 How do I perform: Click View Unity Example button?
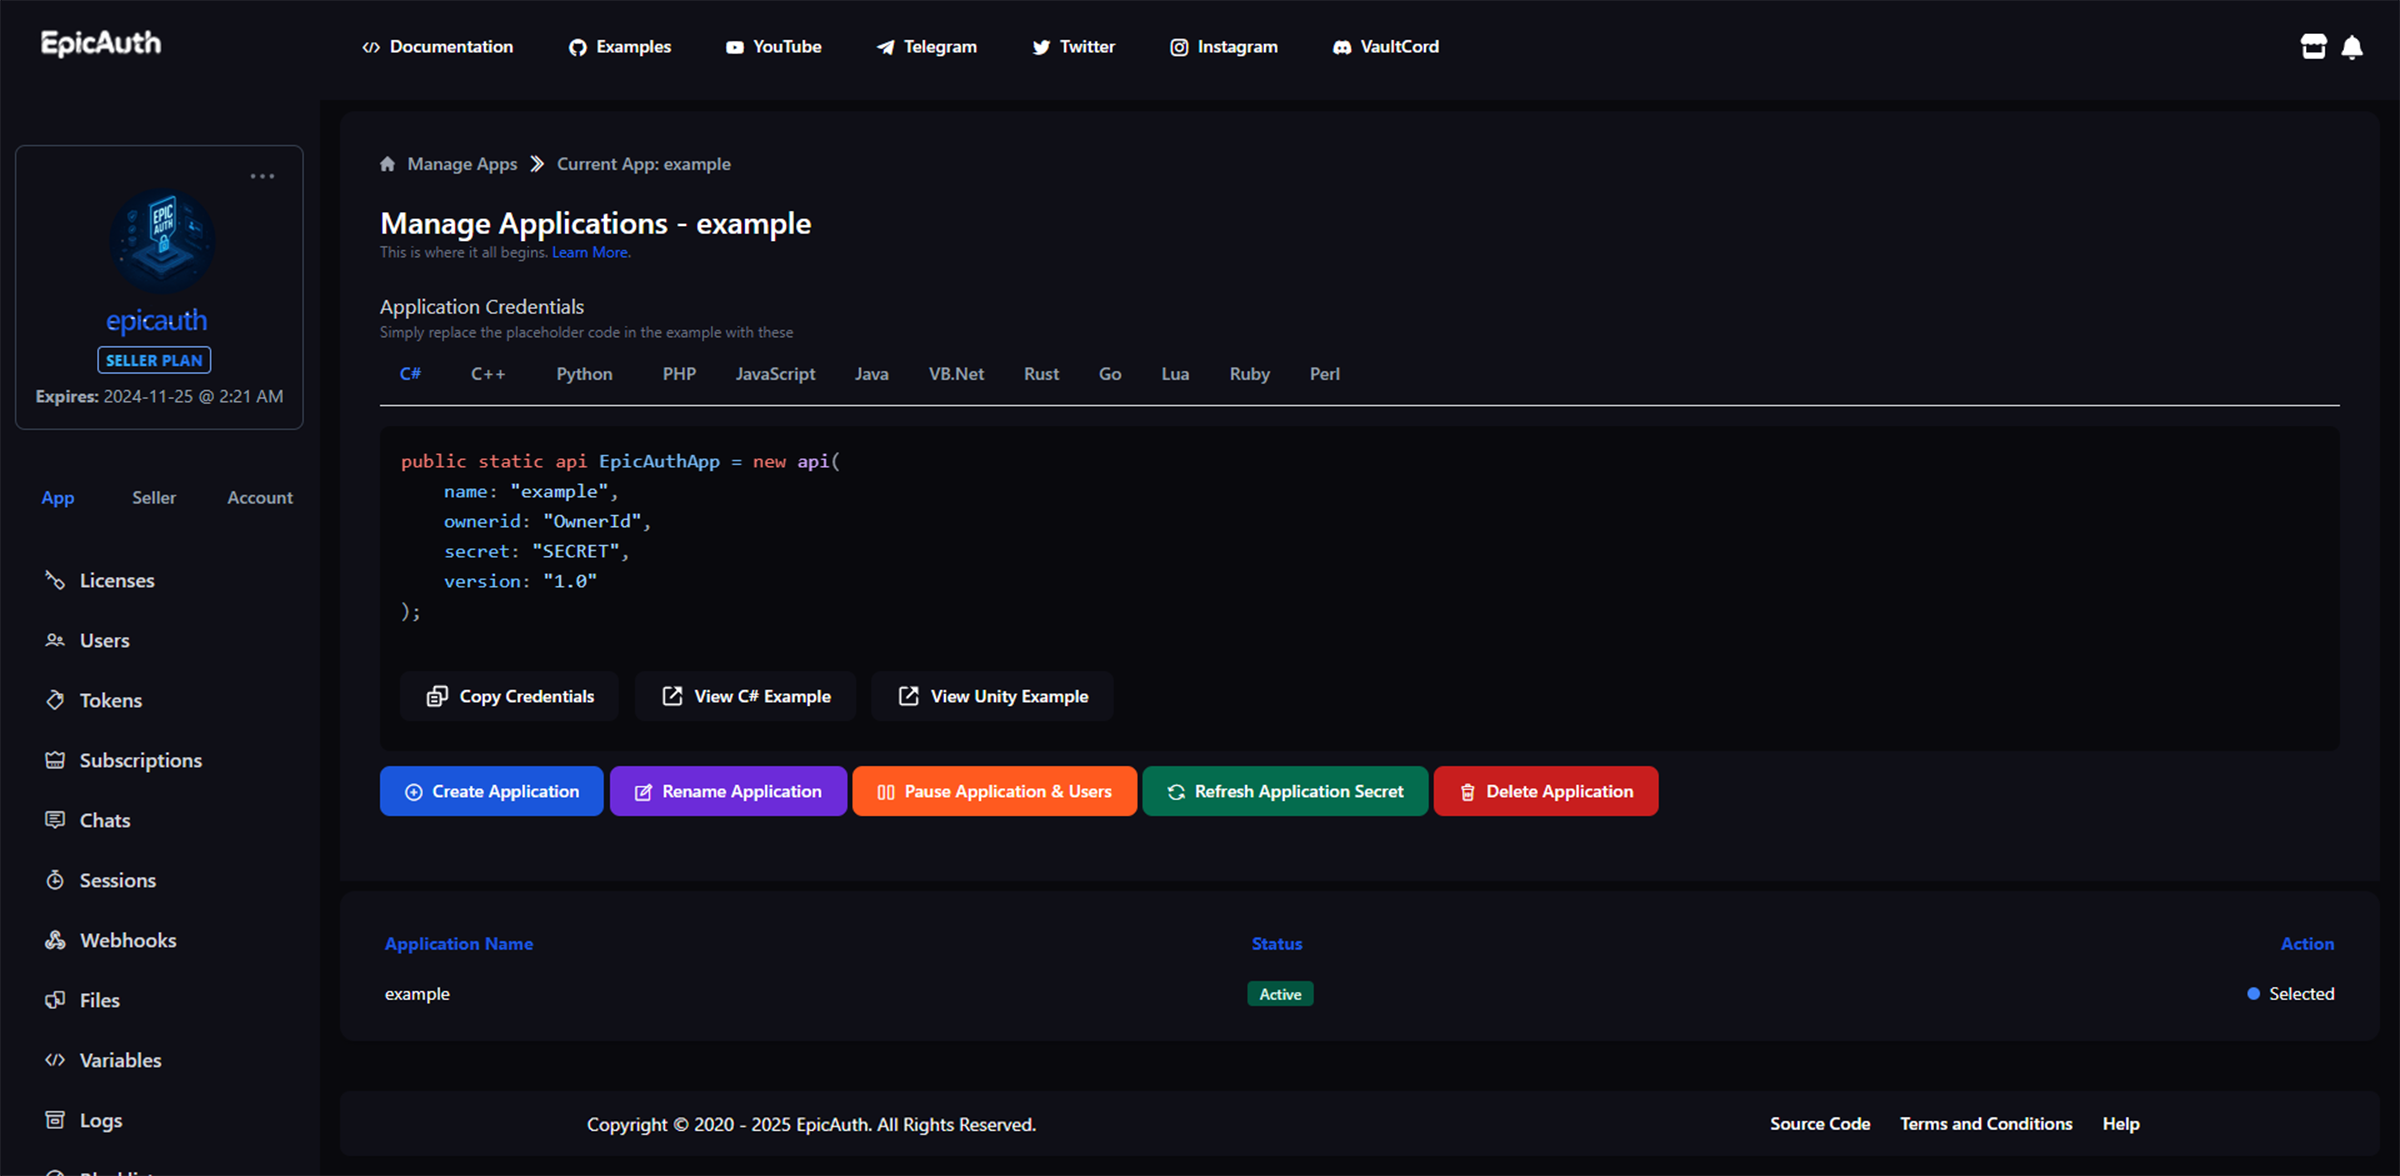click(x=992, y=696)
